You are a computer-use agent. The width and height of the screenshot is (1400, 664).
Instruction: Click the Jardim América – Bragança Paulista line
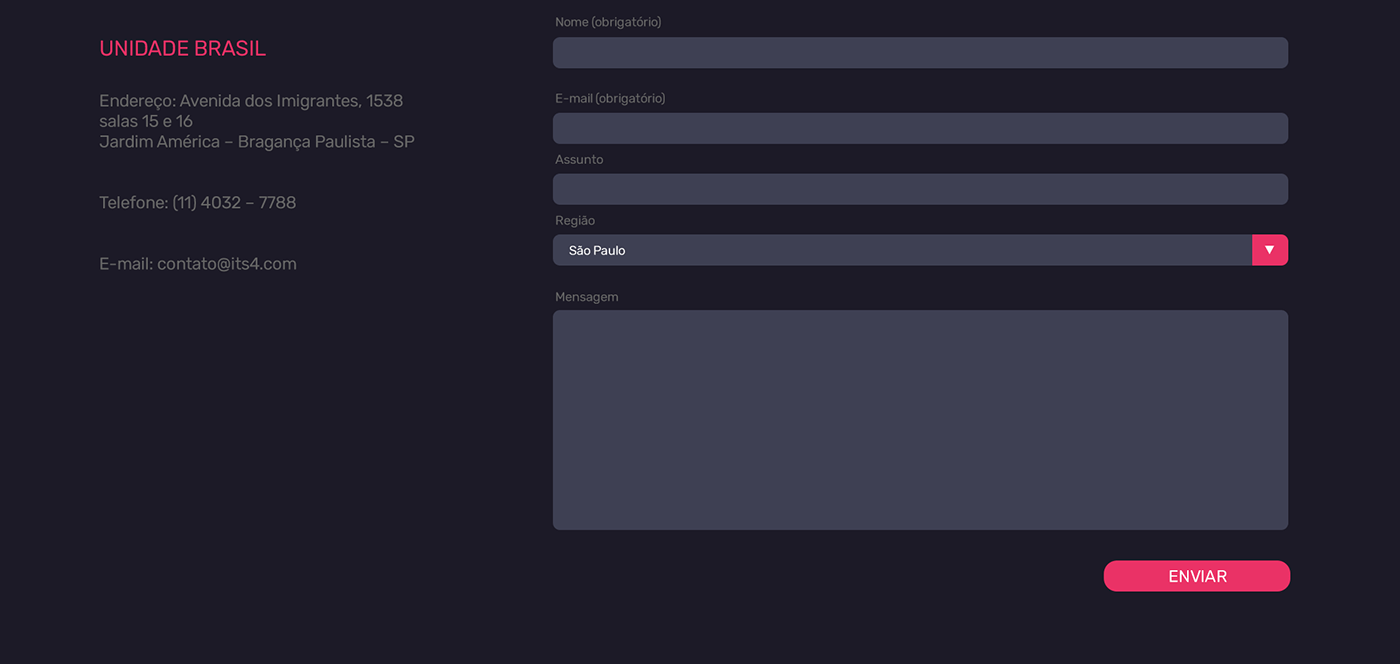(x=256, y=142)
